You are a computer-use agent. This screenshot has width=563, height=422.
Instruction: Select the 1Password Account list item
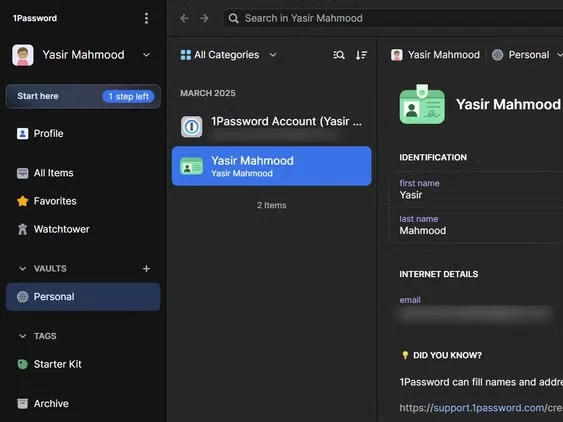(x=272, y=126)
